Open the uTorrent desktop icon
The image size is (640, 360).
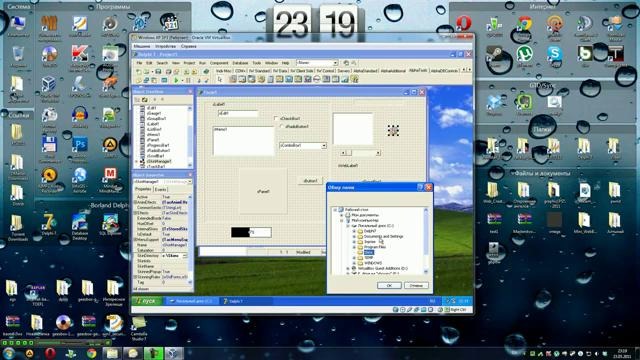[x=524, y=53]
